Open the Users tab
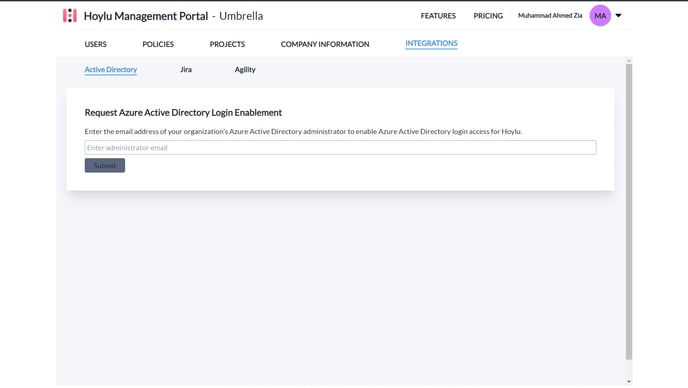 96,44
